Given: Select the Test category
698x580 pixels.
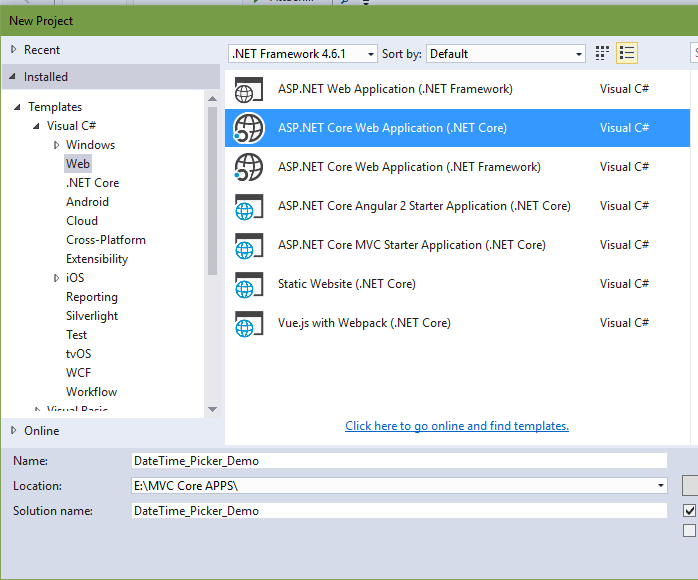Looking at the screenshot, I should [76, 335].
